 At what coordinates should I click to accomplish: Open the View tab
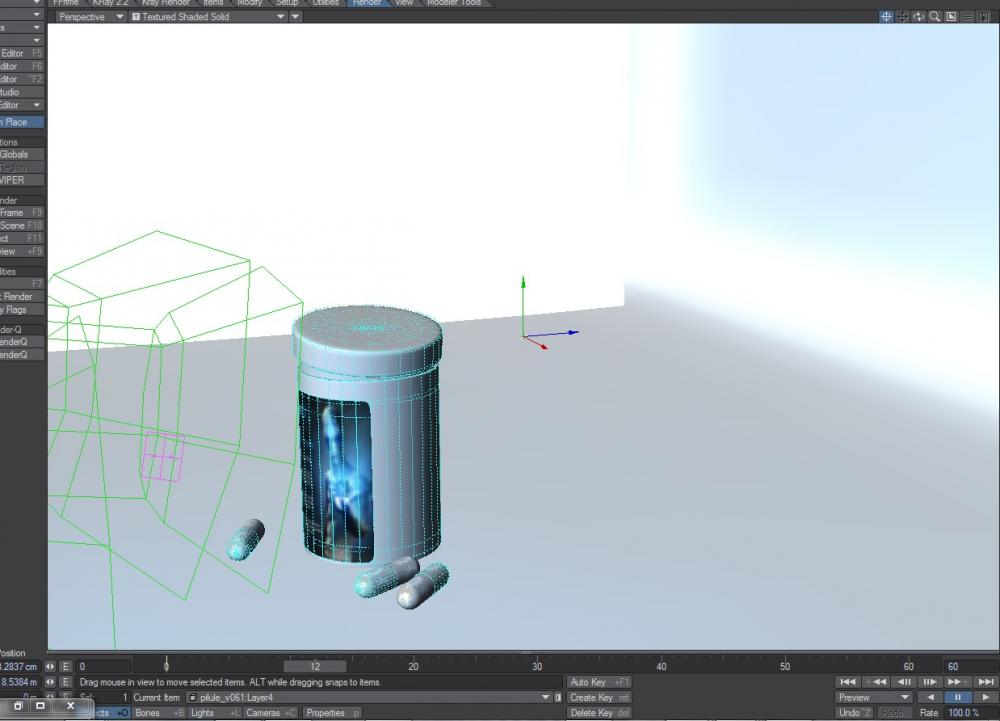404,3
